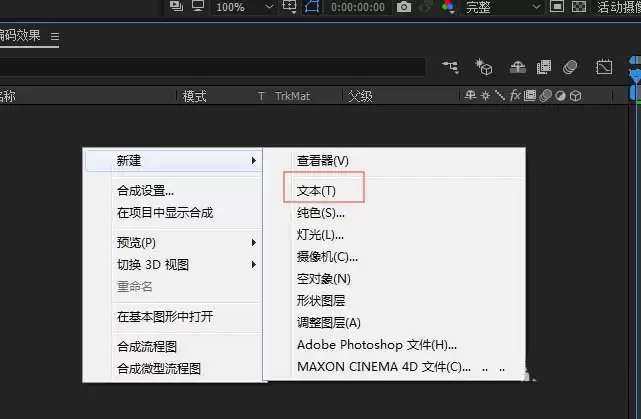
Task: Open the RGB channel color selector
Action: coord(448,7)
